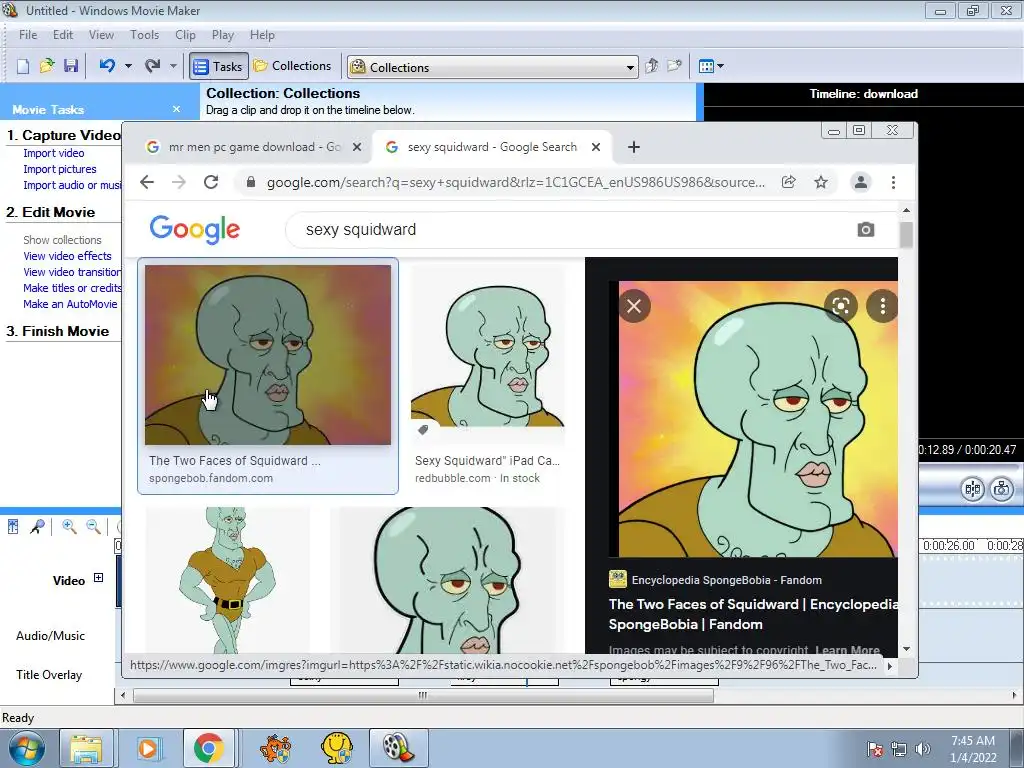Open the preview image three-dot options

pos(882,306)
